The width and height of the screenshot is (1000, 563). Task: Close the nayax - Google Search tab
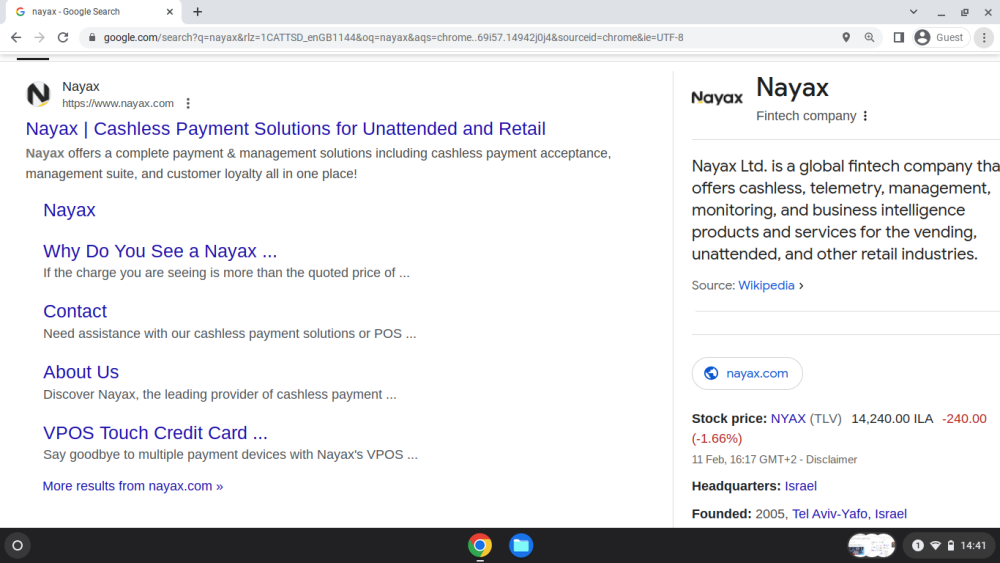pyautogui.click(x=170, y=11)
